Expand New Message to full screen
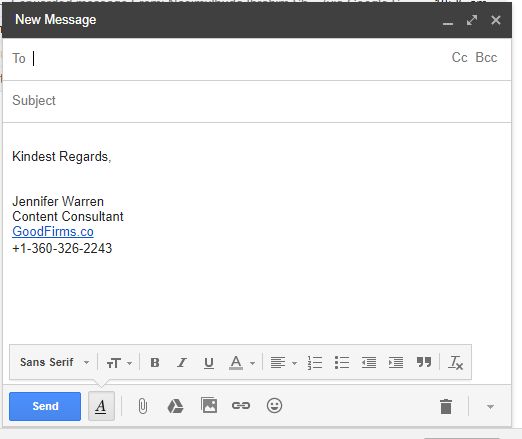The image size is (522, 439). point(472,20)
